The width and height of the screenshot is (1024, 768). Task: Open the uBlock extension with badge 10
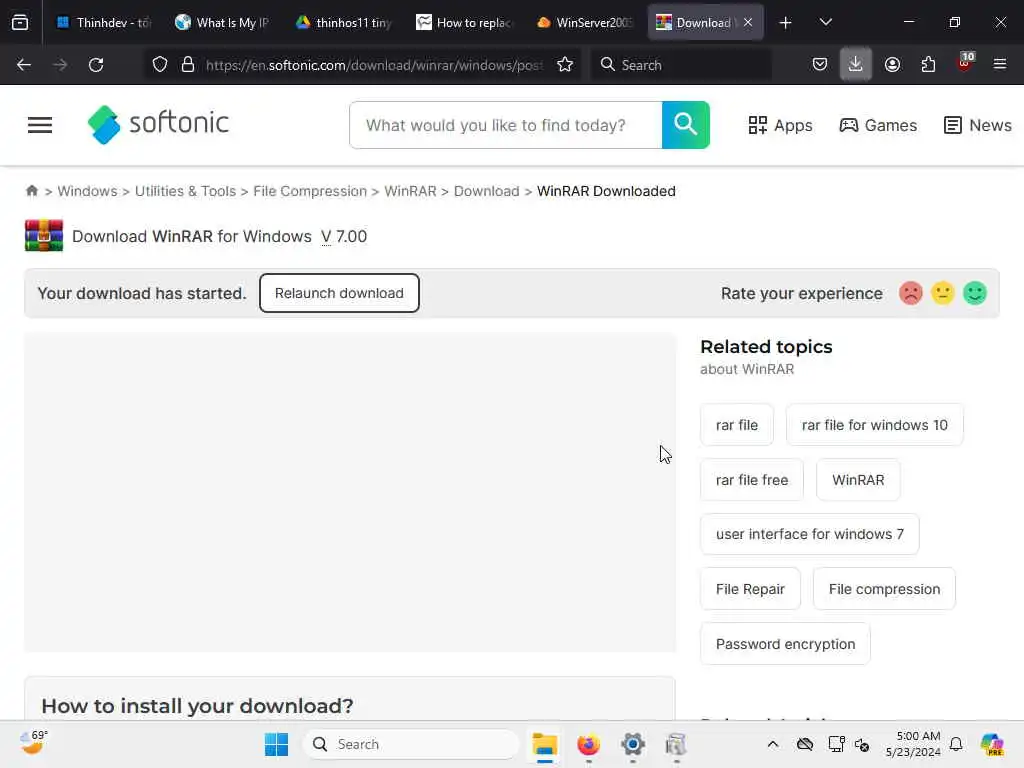(x=965, y=63)
